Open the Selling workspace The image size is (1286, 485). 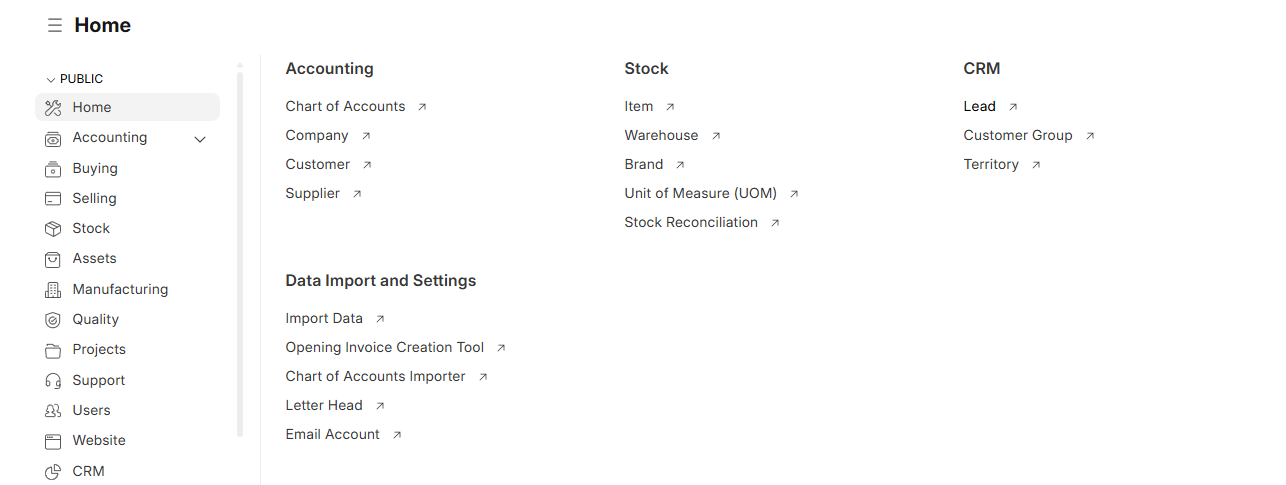point(94,199)
